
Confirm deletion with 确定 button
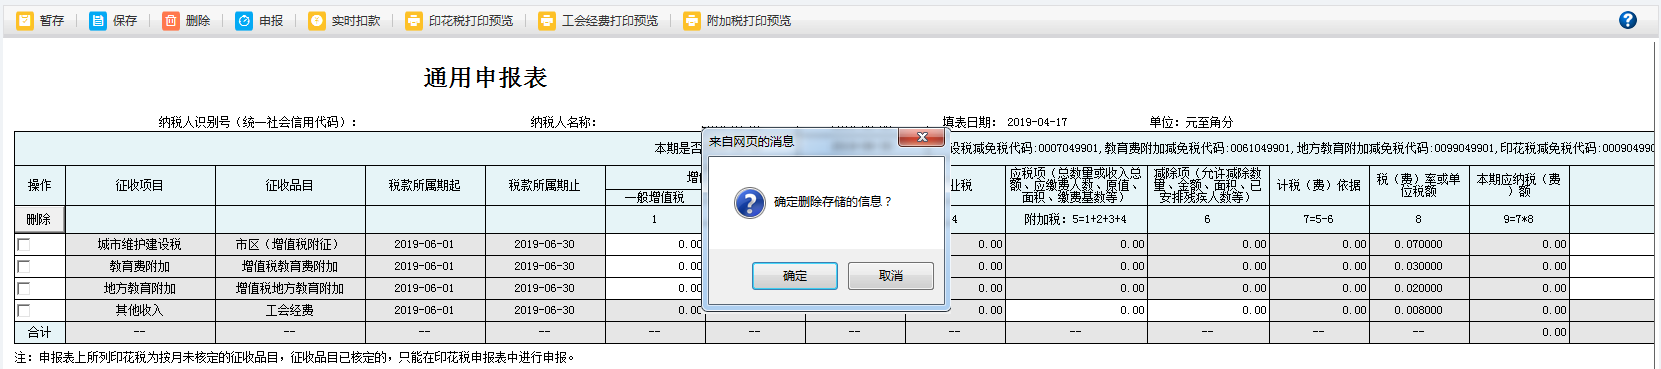coord(795,276)
